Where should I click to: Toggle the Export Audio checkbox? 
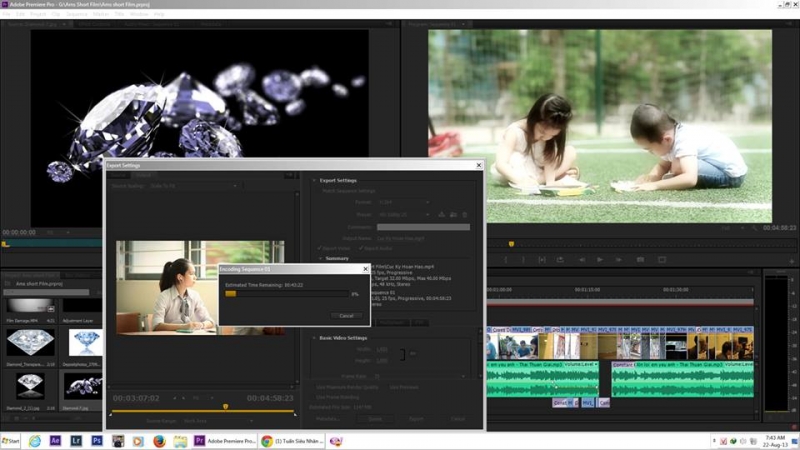click(361, 248)
